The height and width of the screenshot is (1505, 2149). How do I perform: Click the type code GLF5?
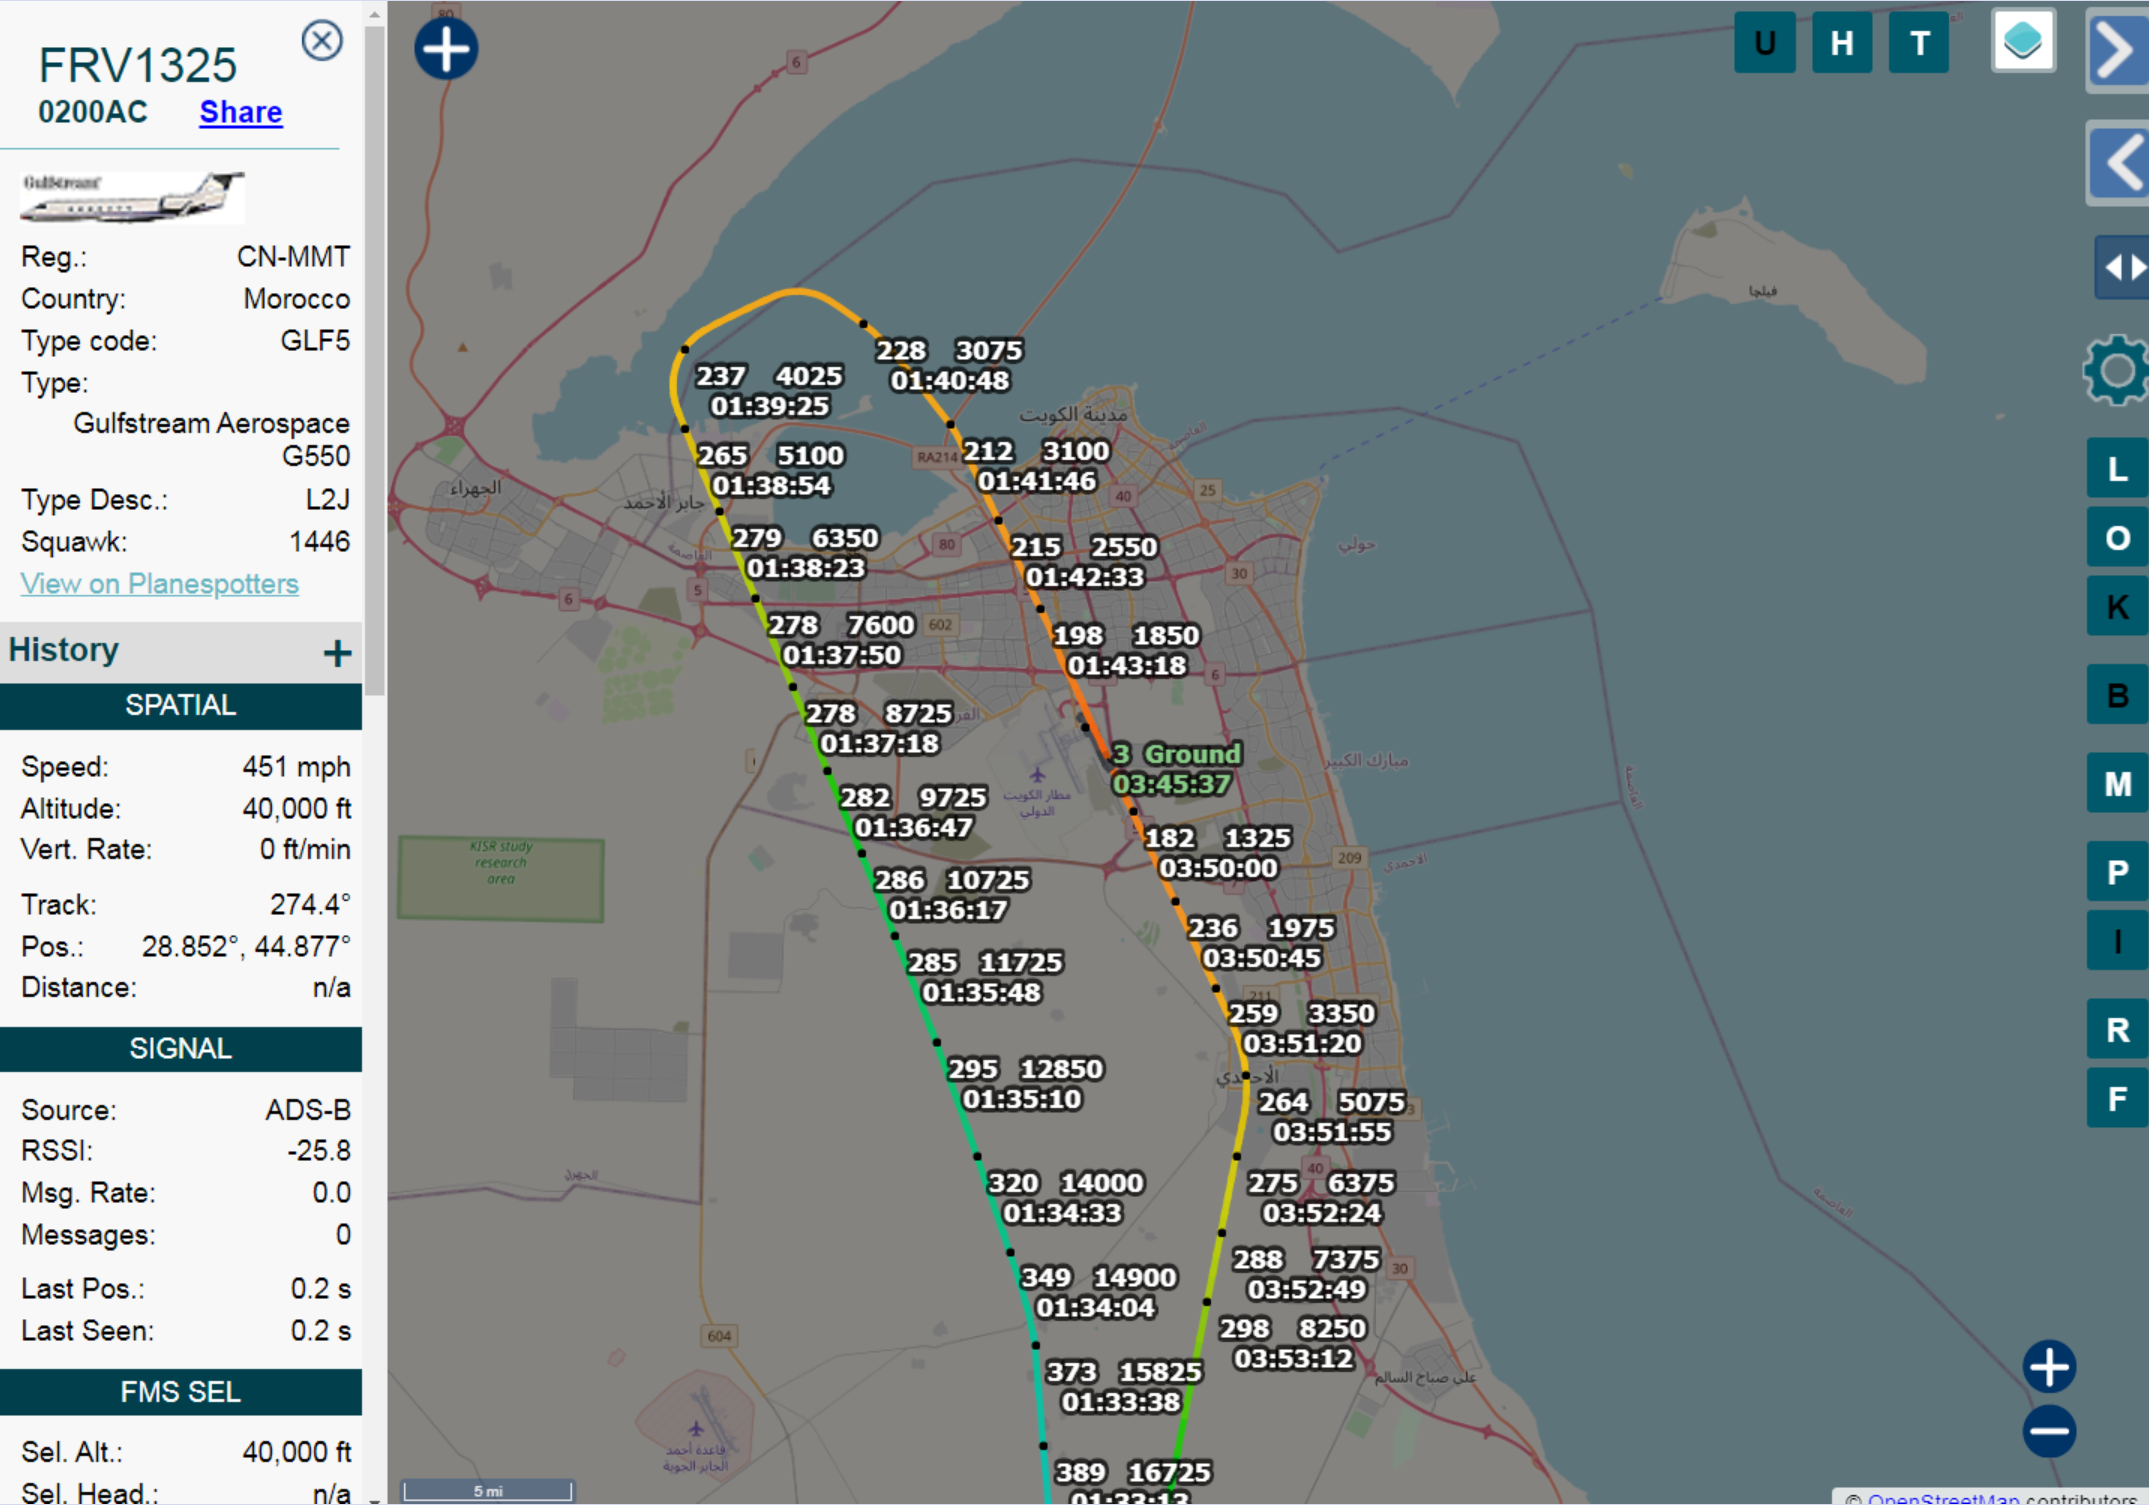pyautogui.click(x=315, y=341)
